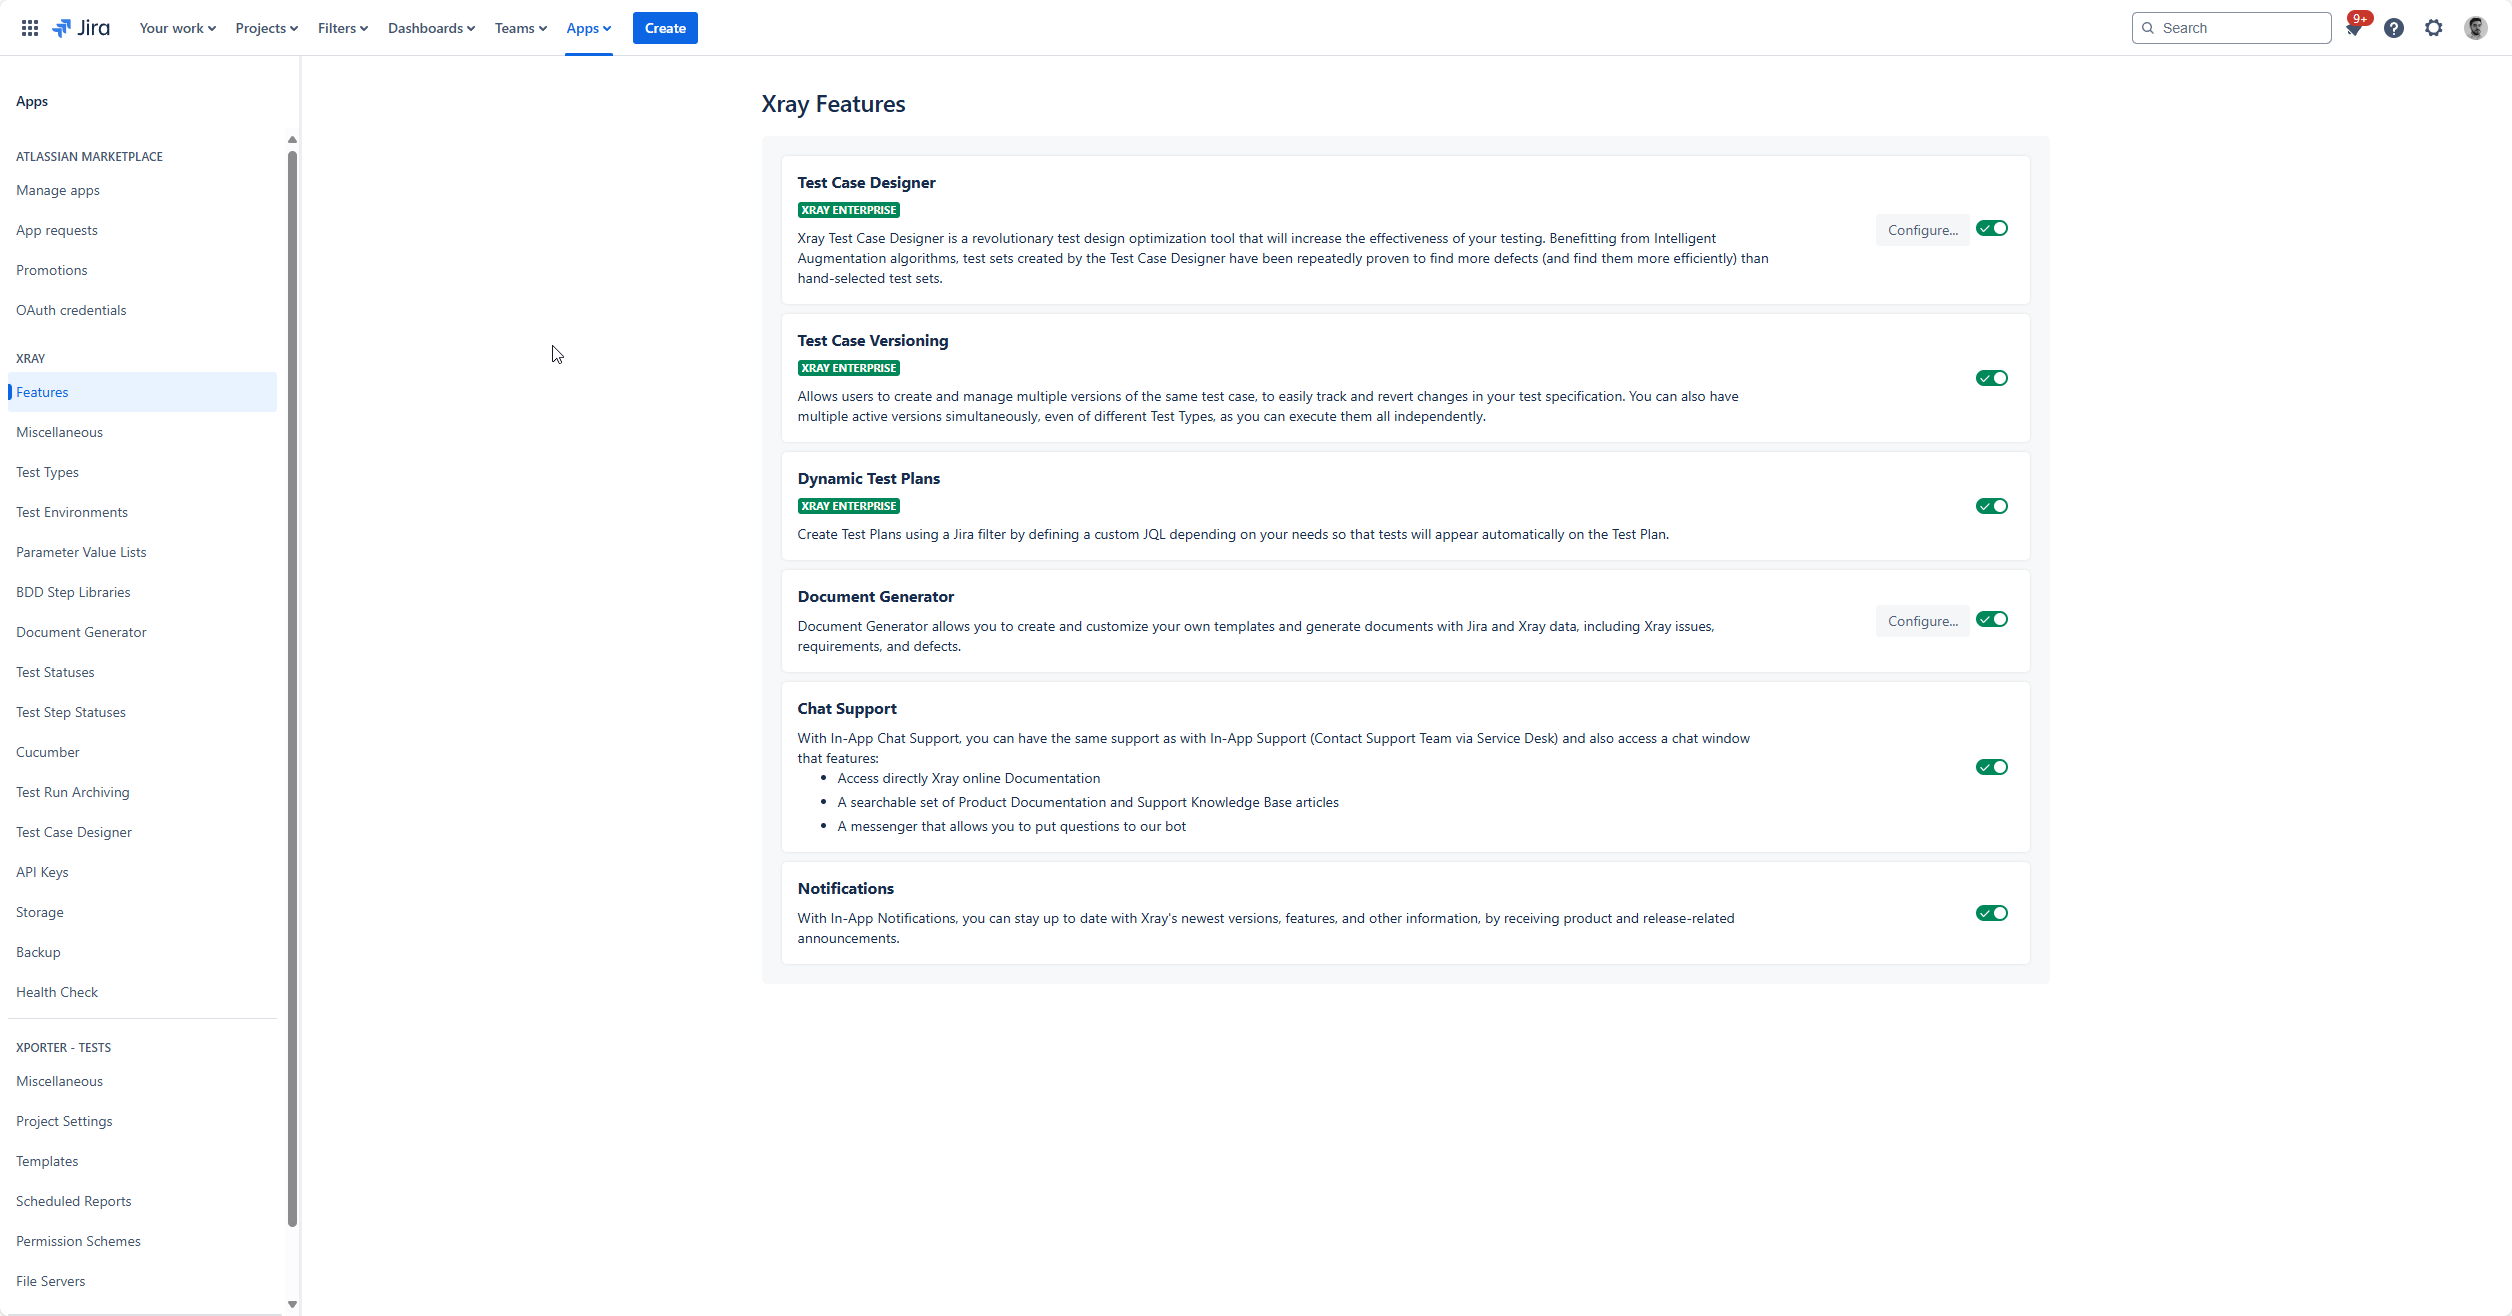Toggle the Dynamic Test Plans feature
This screenshot has height=1316, width=2512.
(1992, 506)
